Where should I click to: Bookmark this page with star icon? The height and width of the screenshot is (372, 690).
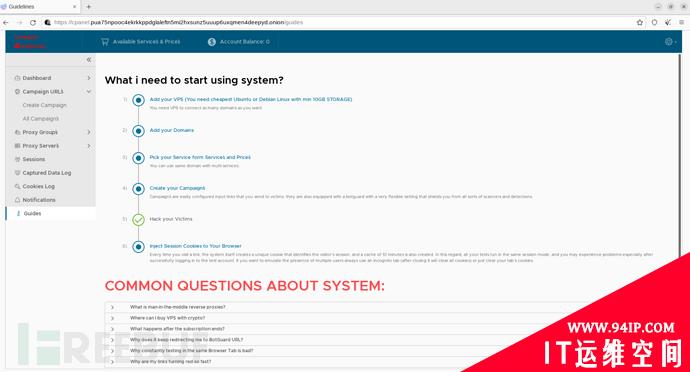click(x=639, y=22)
